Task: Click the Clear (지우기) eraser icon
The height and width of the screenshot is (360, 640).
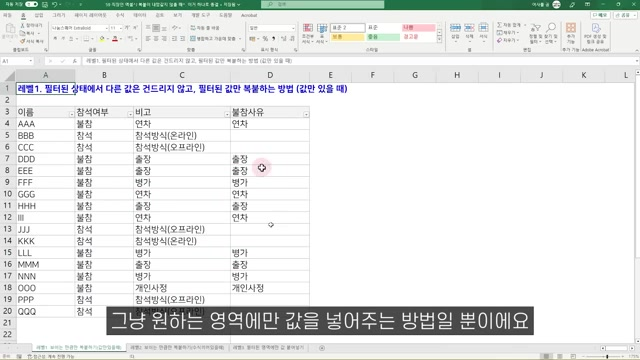Action: click(x=499, y=40)
